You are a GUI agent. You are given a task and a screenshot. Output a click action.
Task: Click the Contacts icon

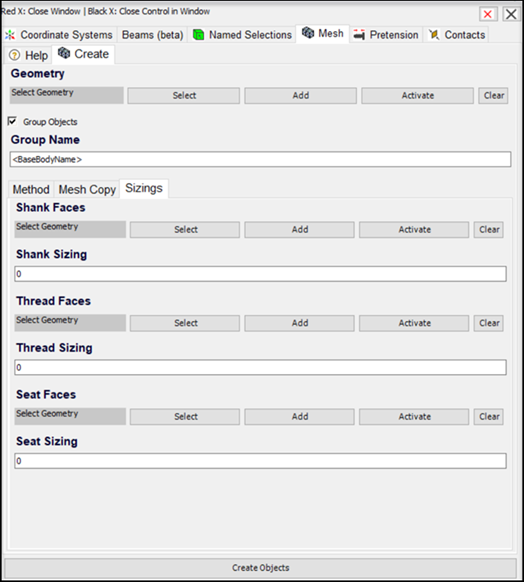pos(434,35)
